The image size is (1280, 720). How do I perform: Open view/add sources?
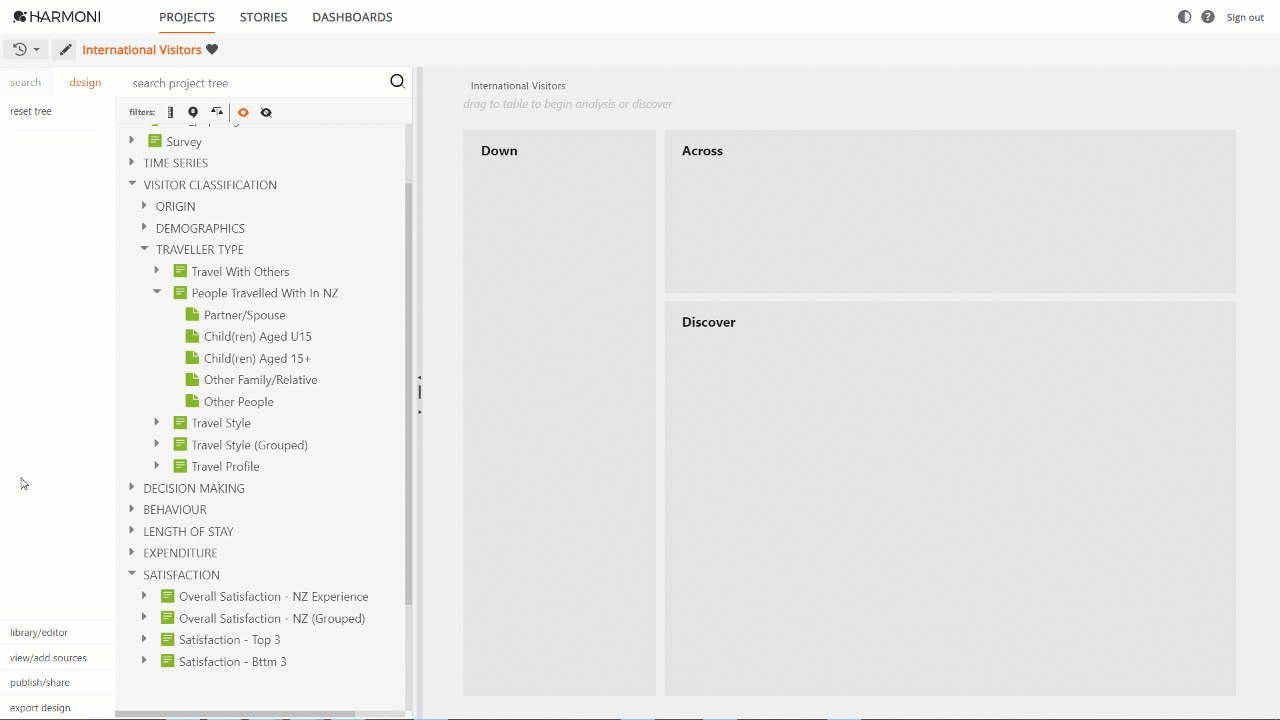48,658
